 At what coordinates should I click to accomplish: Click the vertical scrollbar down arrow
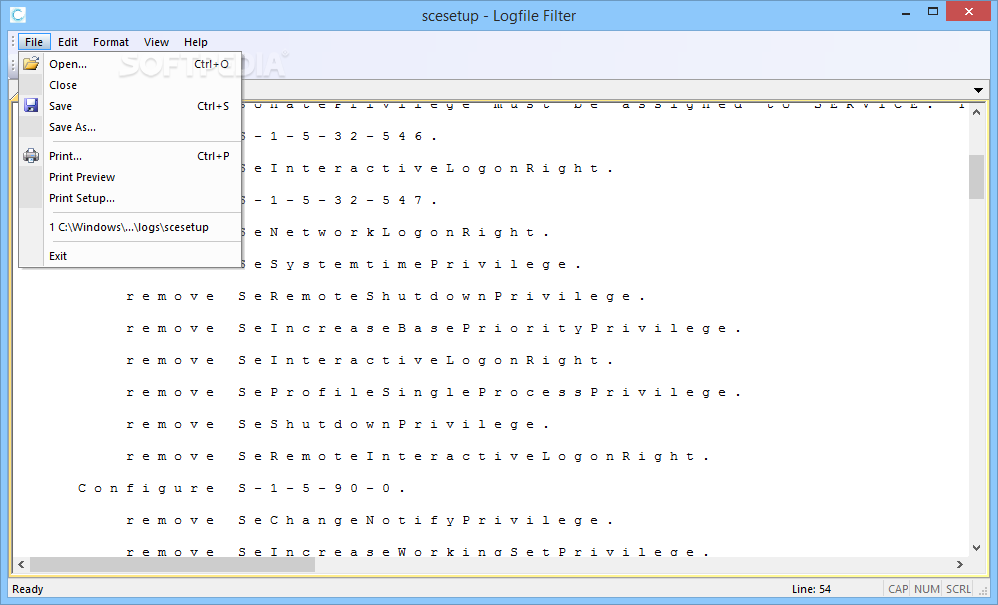point(976,547)
